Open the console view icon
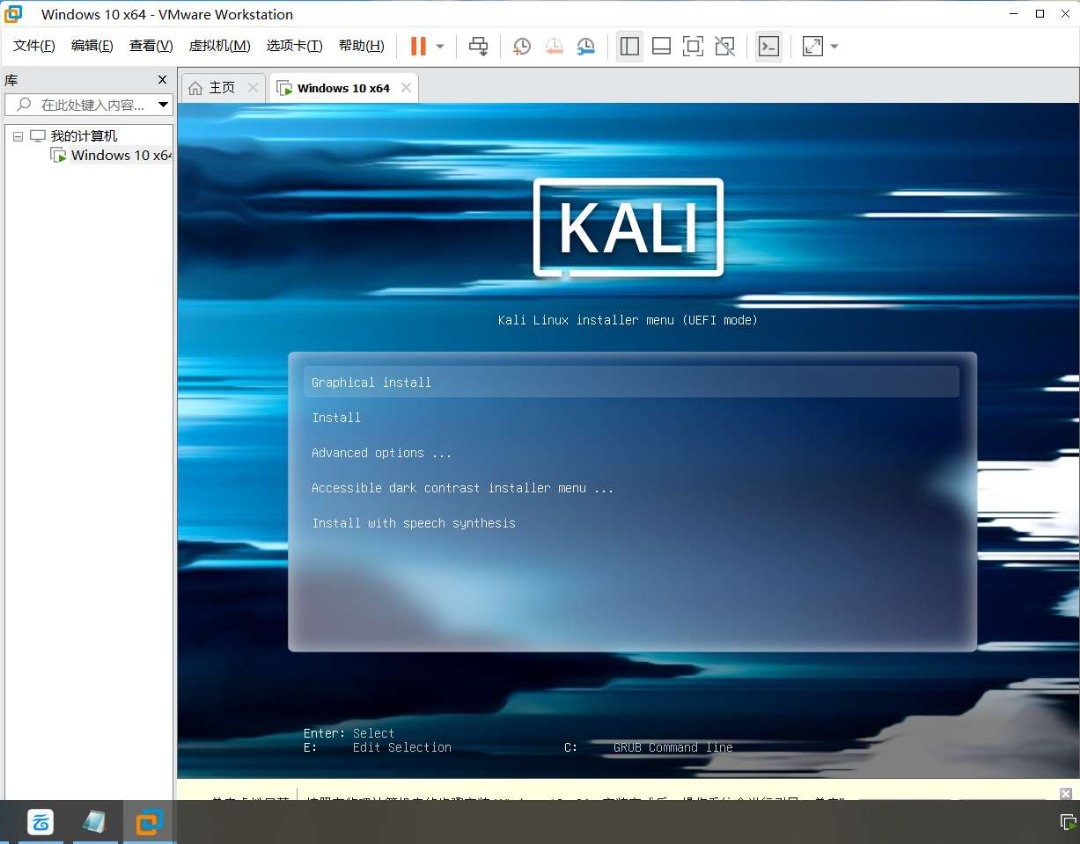Image resolution: width=1080 pixels, height=844 pixels. (x=768, y=46)
